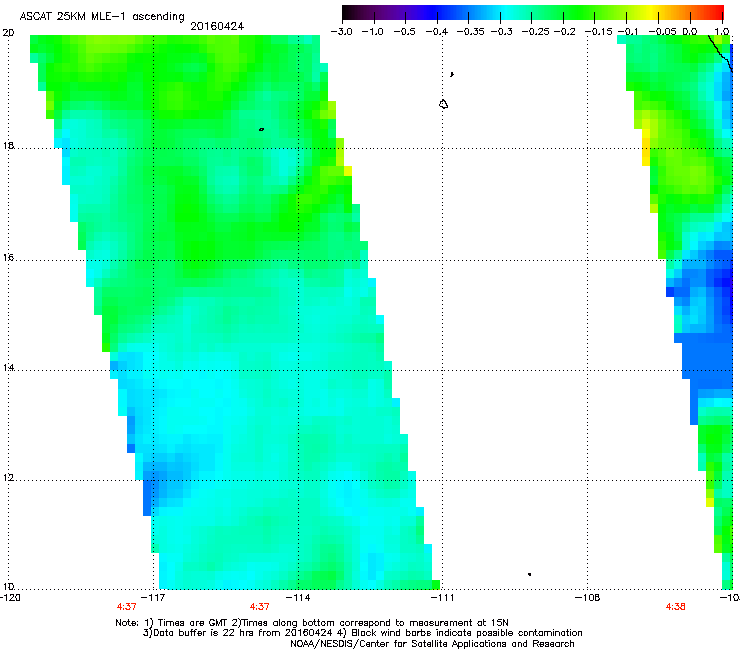Select the latitude axis label 10
740x650 pixels.
(x=8, y=587)
